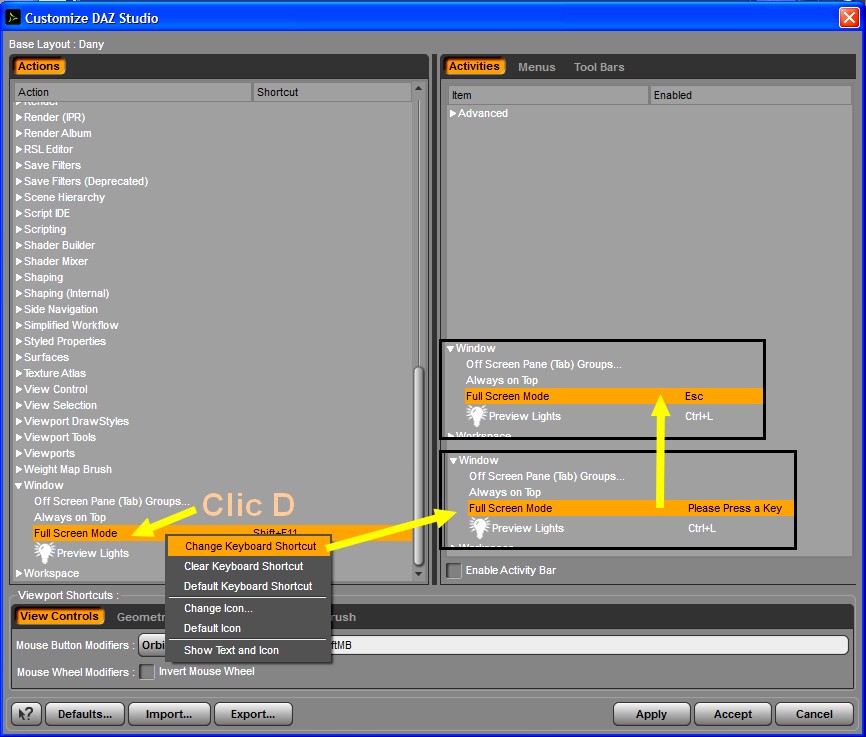Viewport: 866px width, 737px height.
Task: Choose Change Keyboard Shortcut from context menu
Action: [x=250, y=546]
